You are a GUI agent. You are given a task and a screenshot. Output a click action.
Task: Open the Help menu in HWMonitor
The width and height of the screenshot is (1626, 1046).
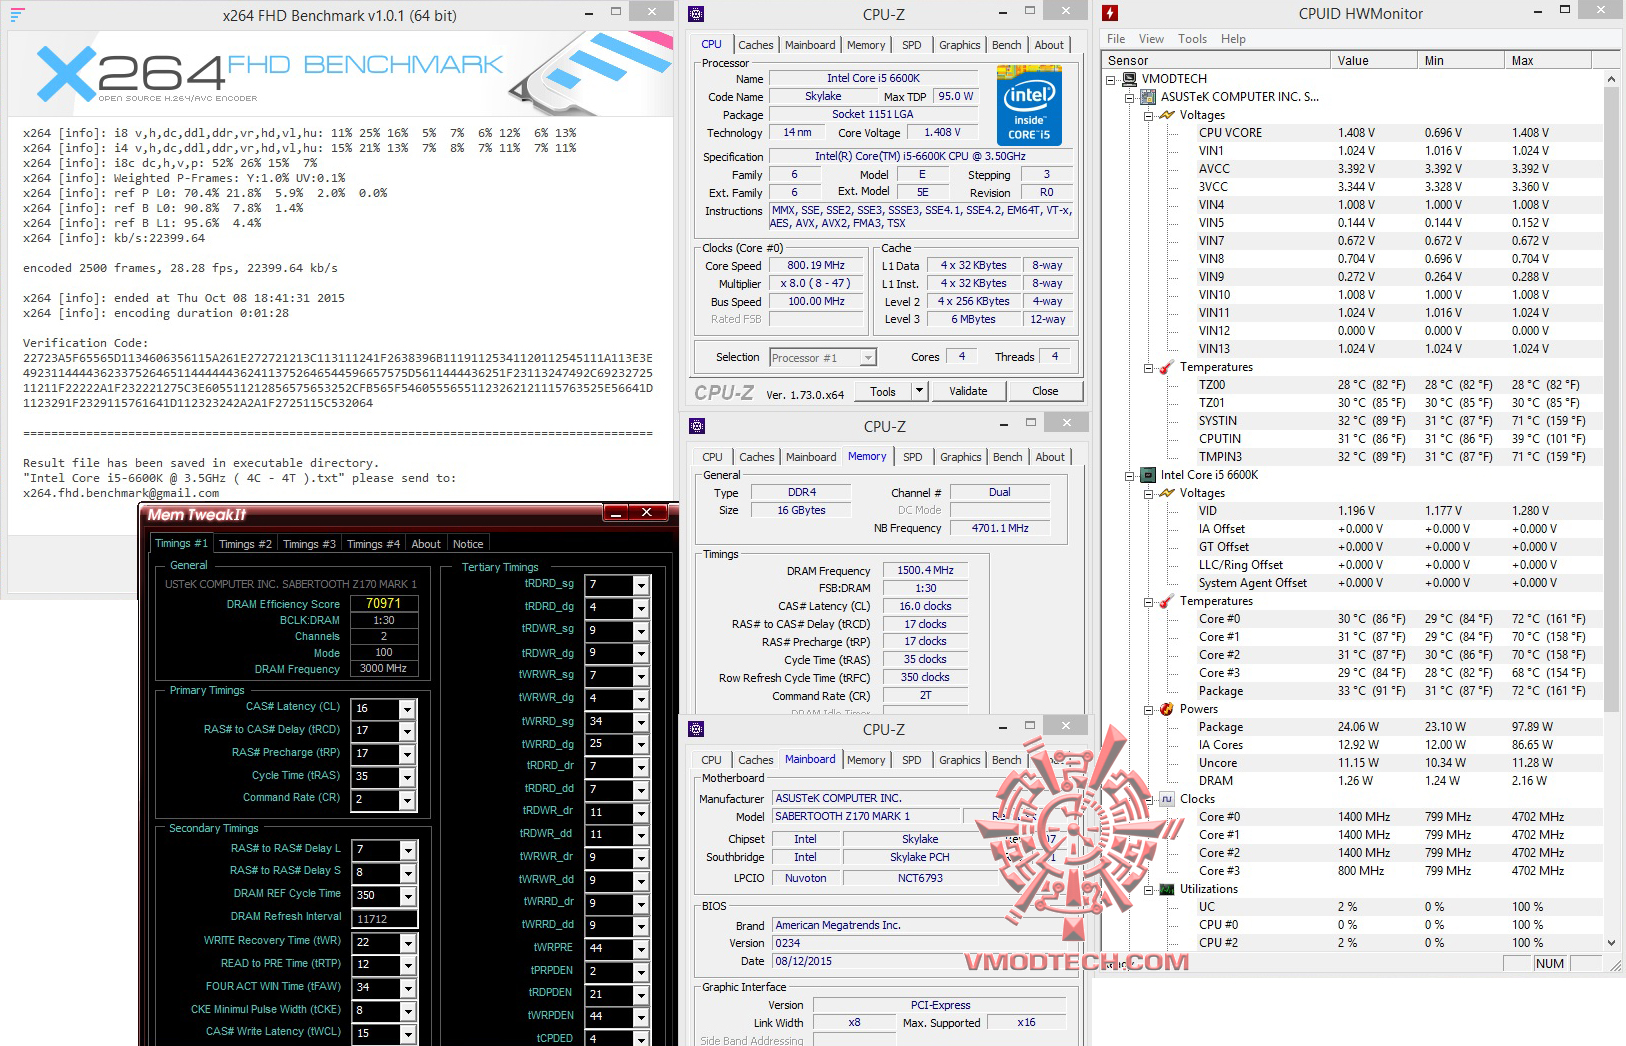click(x=1233, y=39)
